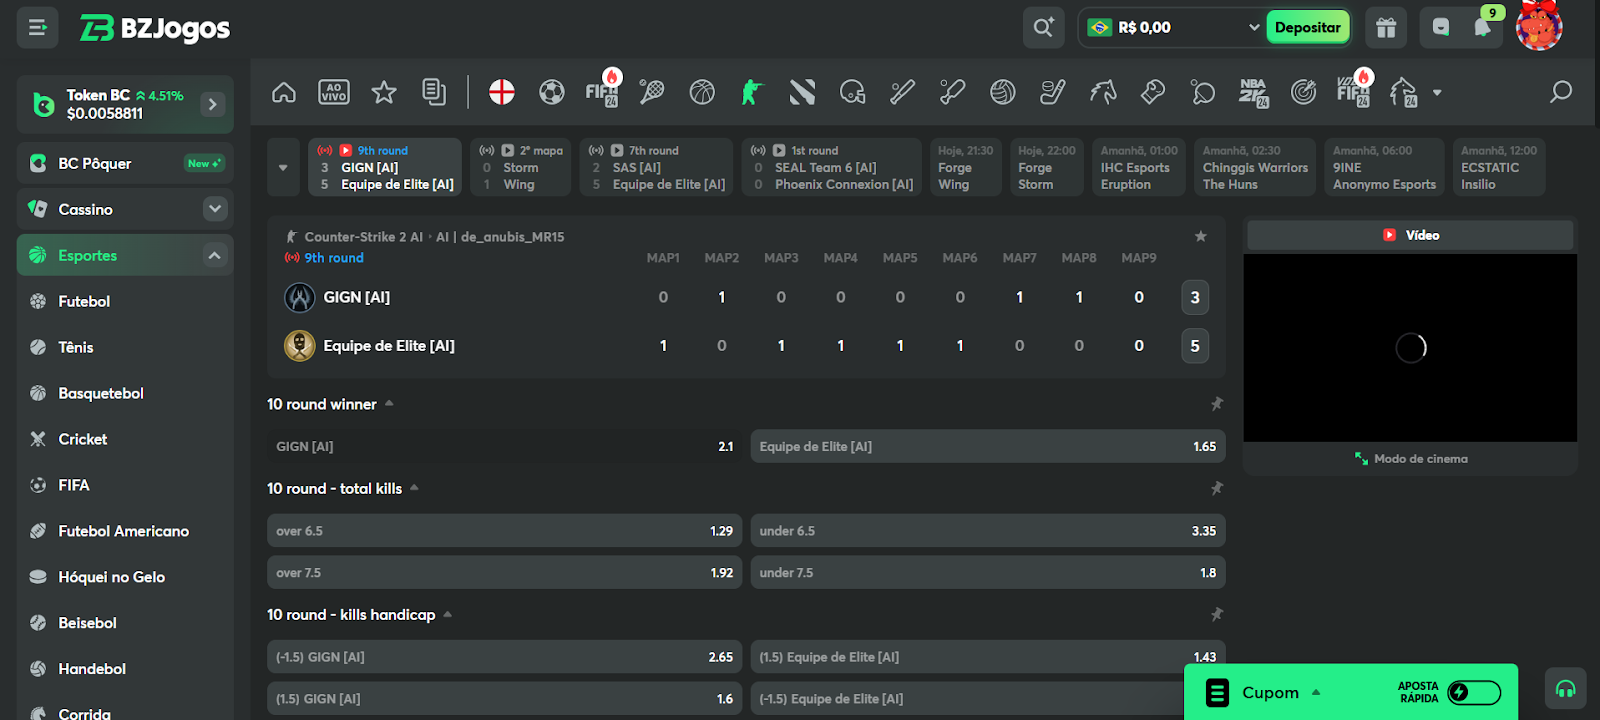Select the table tennis paddle icon
Viewport: 1600px width, 720px height.
(x=1202, y=92)
